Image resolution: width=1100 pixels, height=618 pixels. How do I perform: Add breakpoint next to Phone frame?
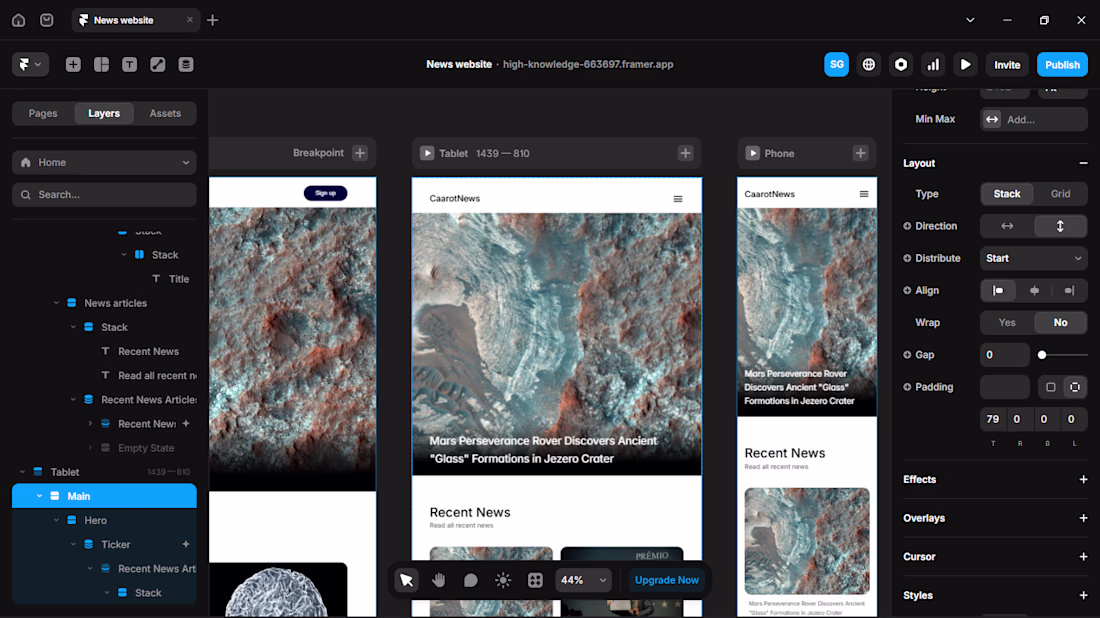click(x=860, y=153)
